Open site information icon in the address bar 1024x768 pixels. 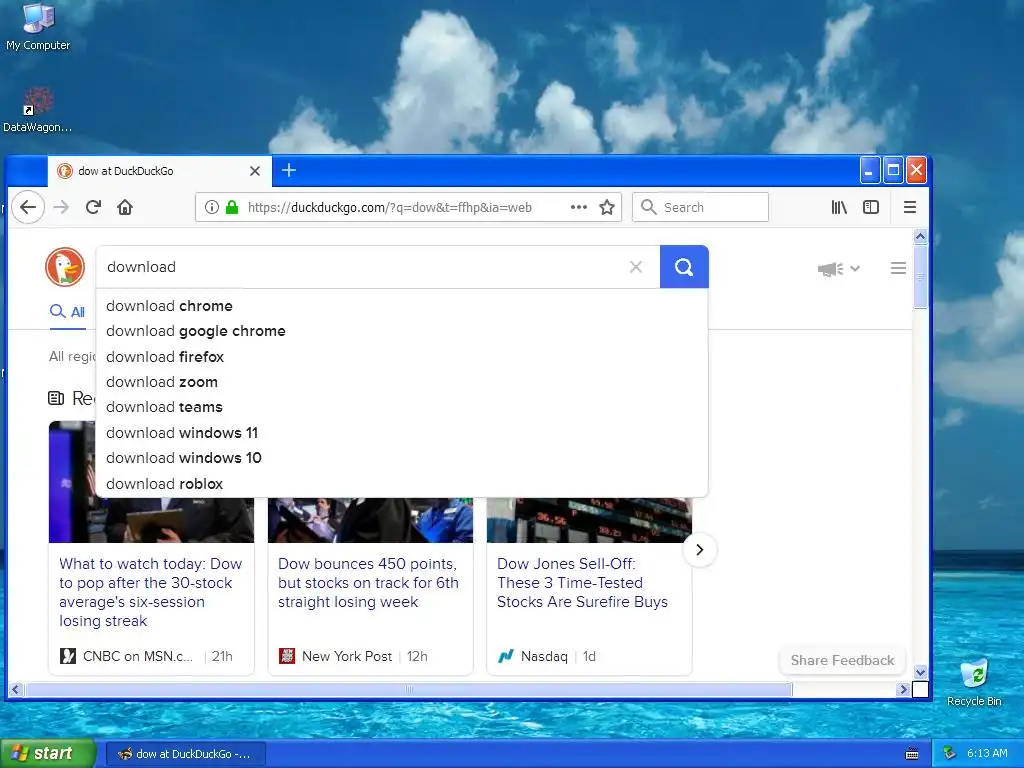coord(212,207)
